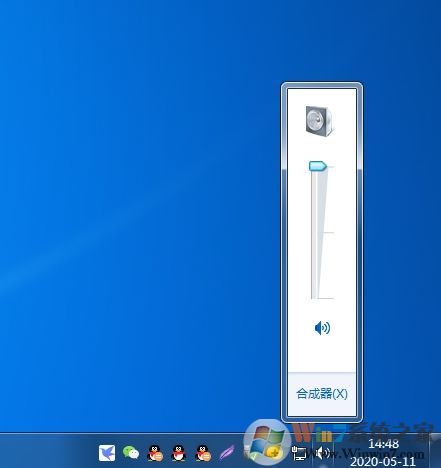
Task: Mute speakers with the blue speaker button
Action: click(x=322, y=328)
